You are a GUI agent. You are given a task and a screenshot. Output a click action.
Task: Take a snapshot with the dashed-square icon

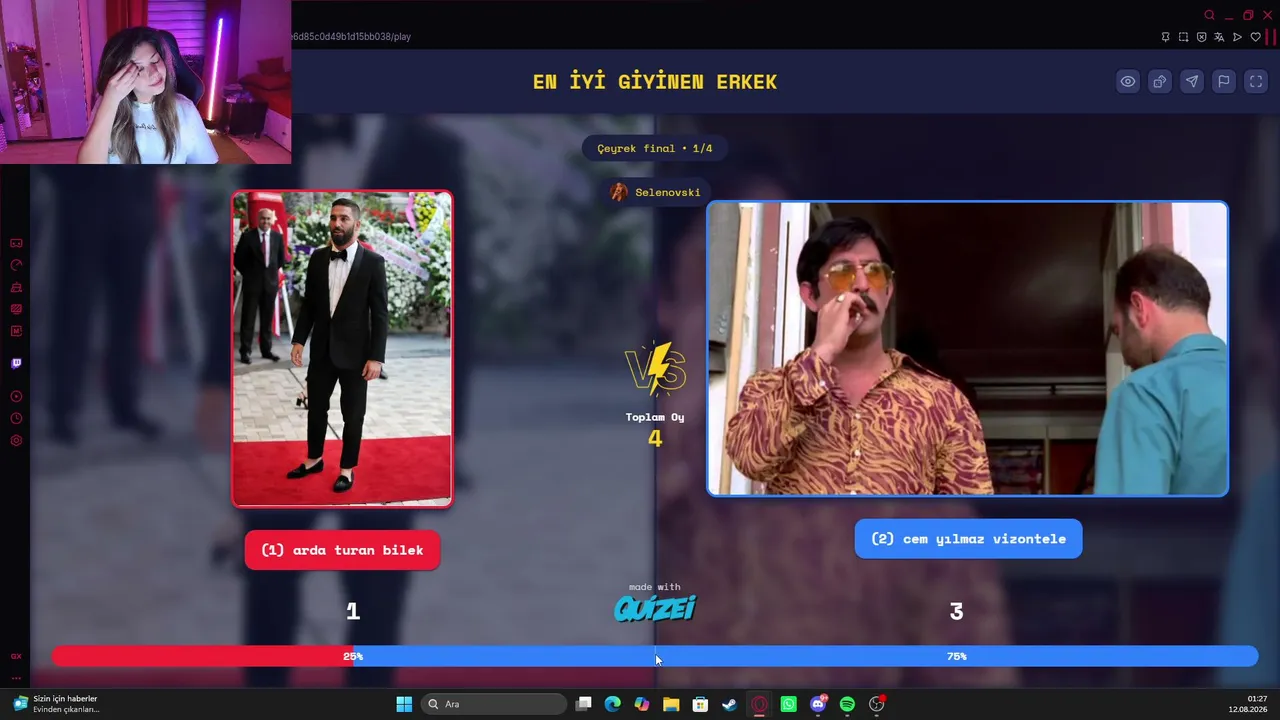click(x=1183, y=37)
